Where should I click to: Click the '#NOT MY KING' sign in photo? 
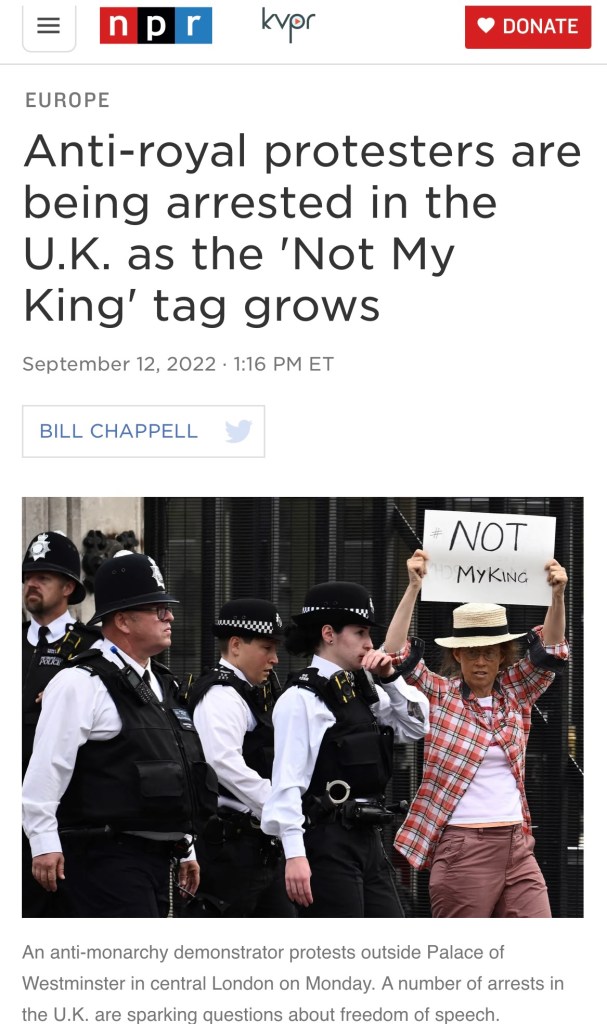(488, 557)
